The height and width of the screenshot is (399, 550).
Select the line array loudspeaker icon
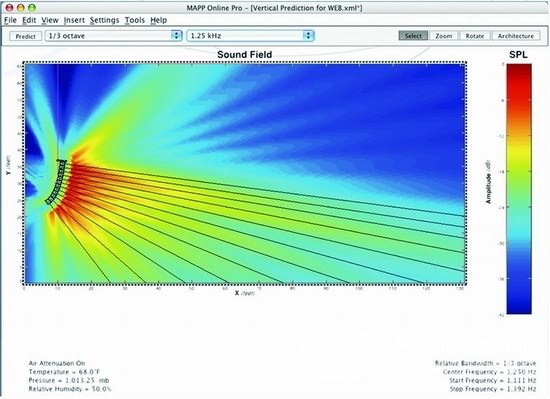pos(56,182)
